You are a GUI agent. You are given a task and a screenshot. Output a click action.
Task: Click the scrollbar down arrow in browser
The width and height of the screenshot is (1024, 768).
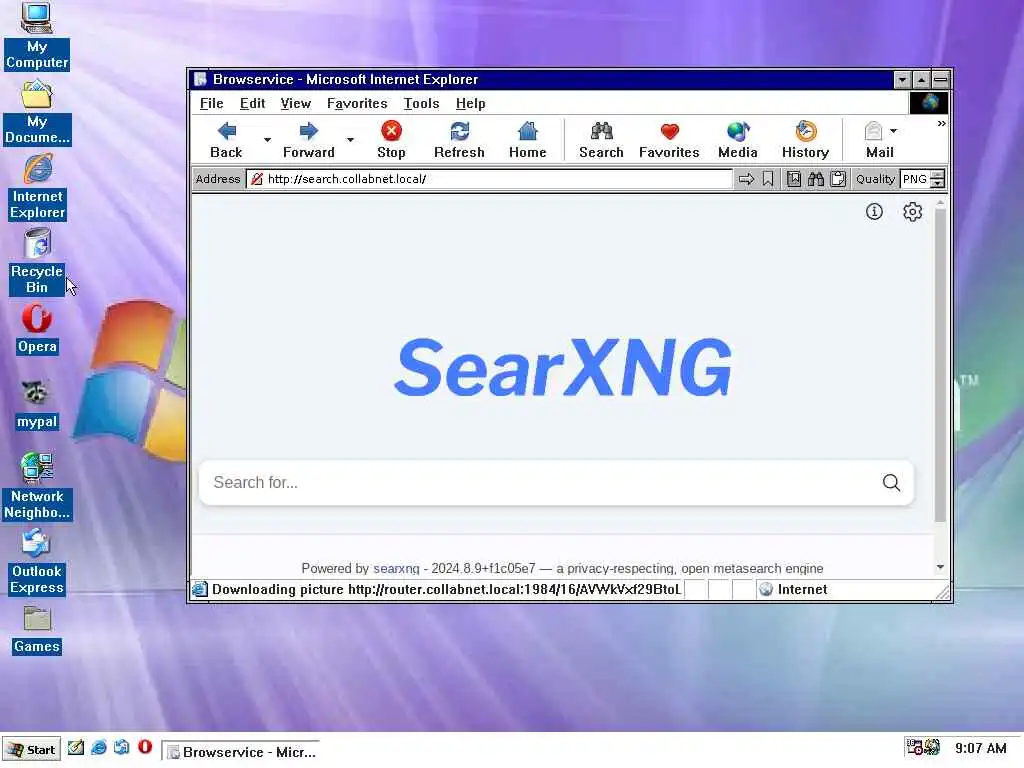point(940,567)
